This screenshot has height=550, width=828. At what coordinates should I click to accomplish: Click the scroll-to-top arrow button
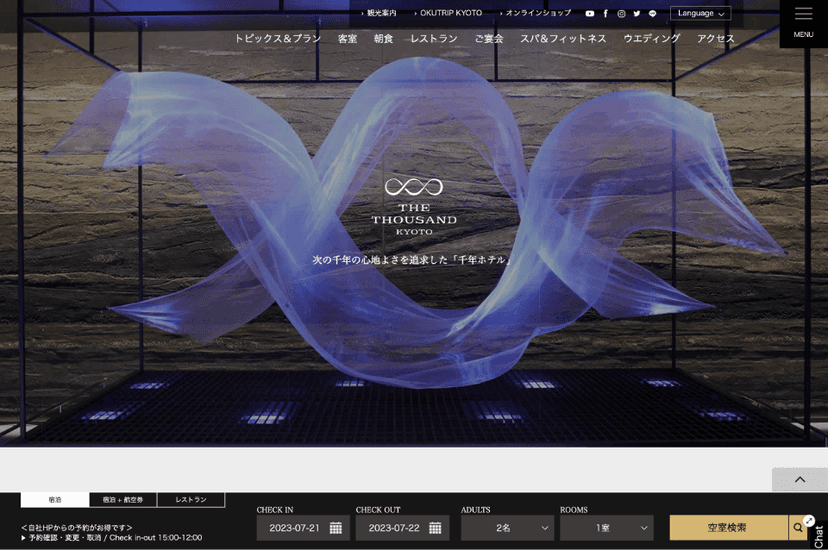click(x=800, y=479)
